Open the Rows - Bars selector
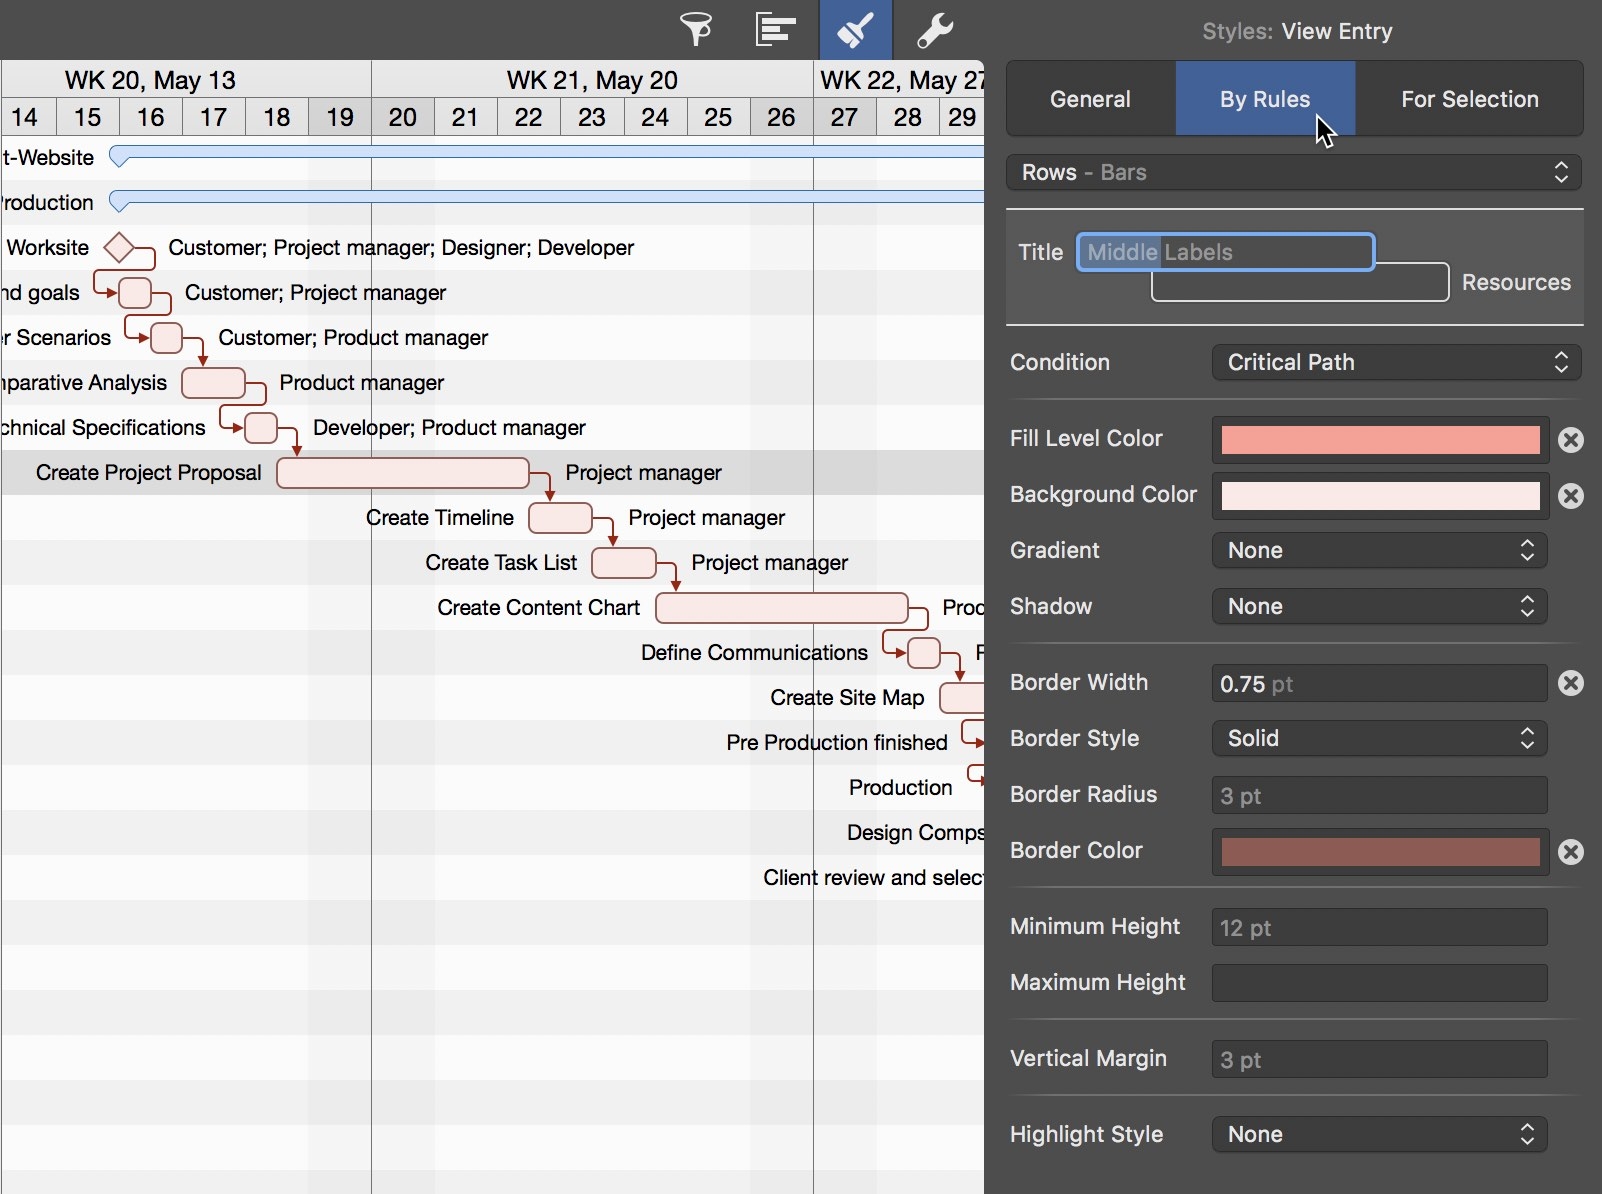The width and height of the screenshot is (1602, 1194). (x=1292, y=172)
